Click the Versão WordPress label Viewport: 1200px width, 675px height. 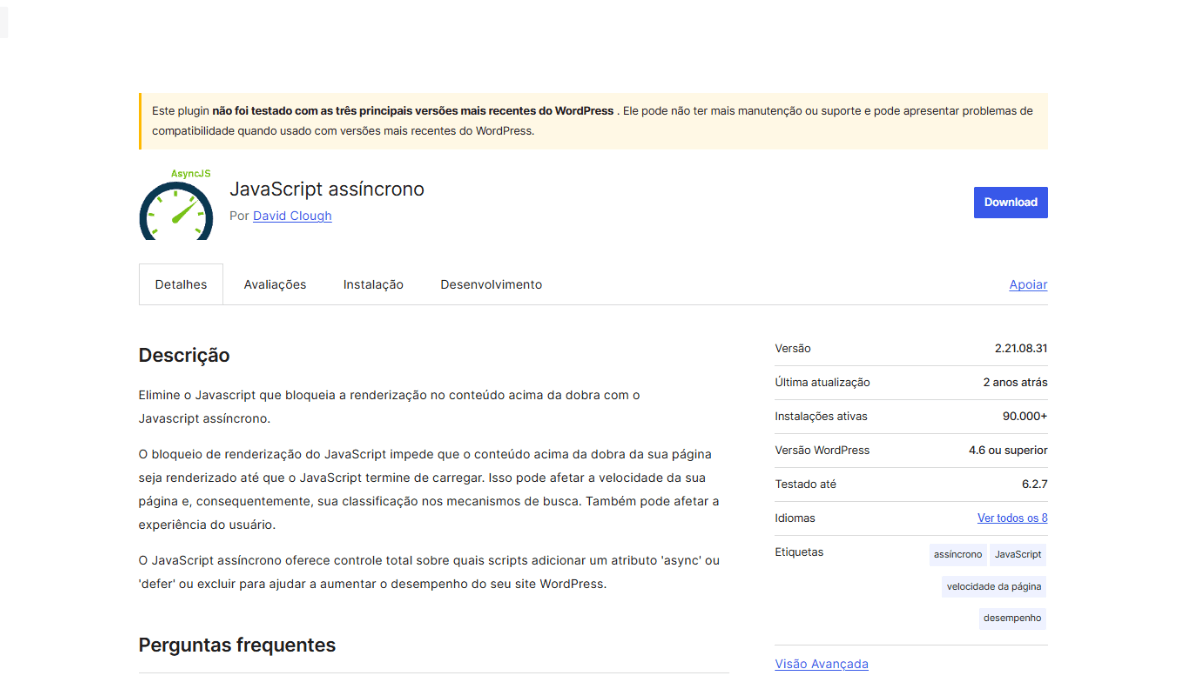pos(822,450)
